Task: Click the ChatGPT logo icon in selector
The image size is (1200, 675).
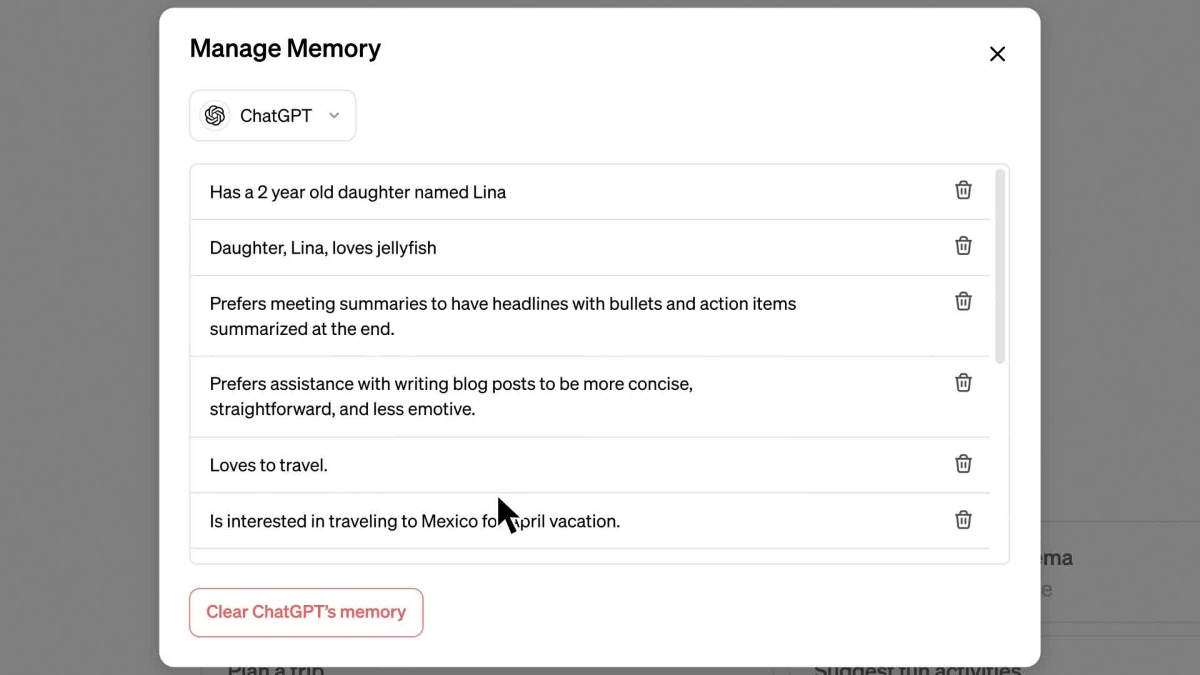Action: point(214,116)
